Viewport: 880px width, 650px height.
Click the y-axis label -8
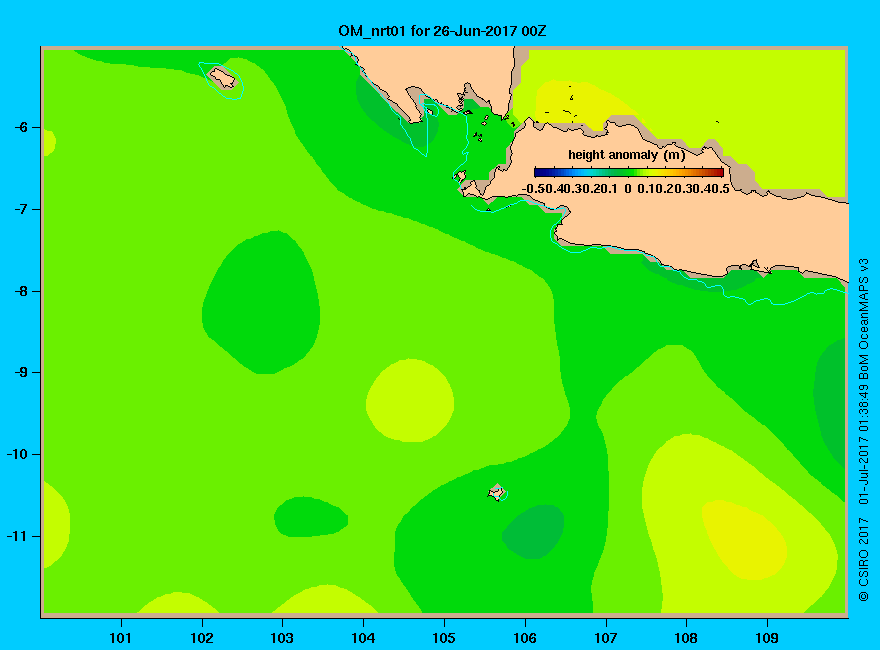pyautogui.click(x=21, y=291)
